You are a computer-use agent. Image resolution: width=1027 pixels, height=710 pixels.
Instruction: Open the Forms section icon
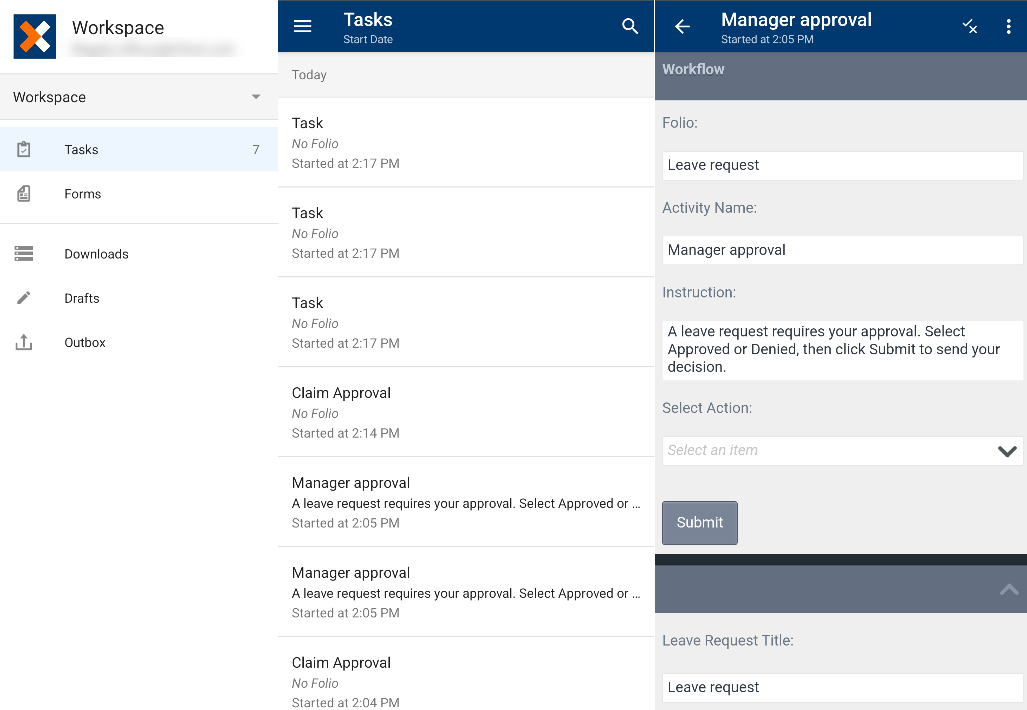point(22,195)
